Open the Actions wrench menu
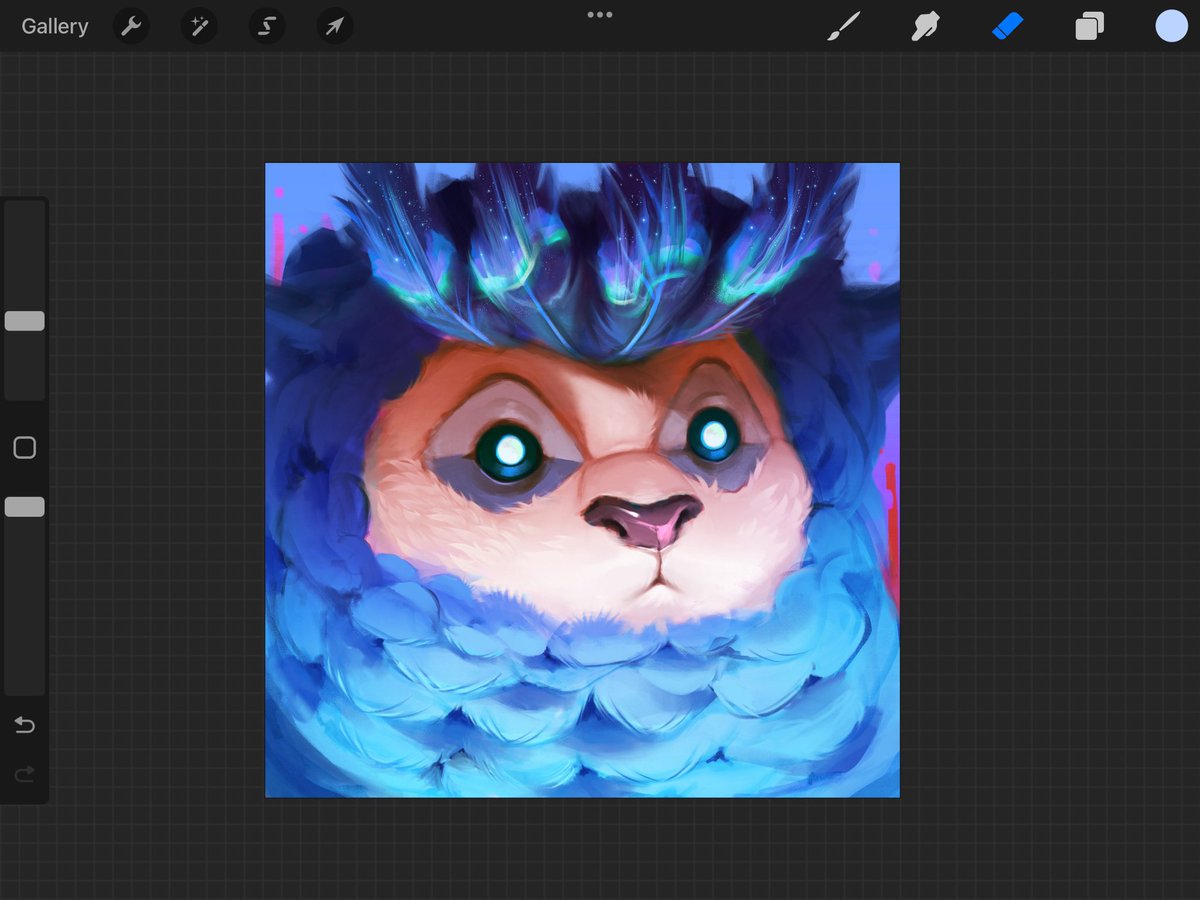1200x900 pixels. point(131,27)
